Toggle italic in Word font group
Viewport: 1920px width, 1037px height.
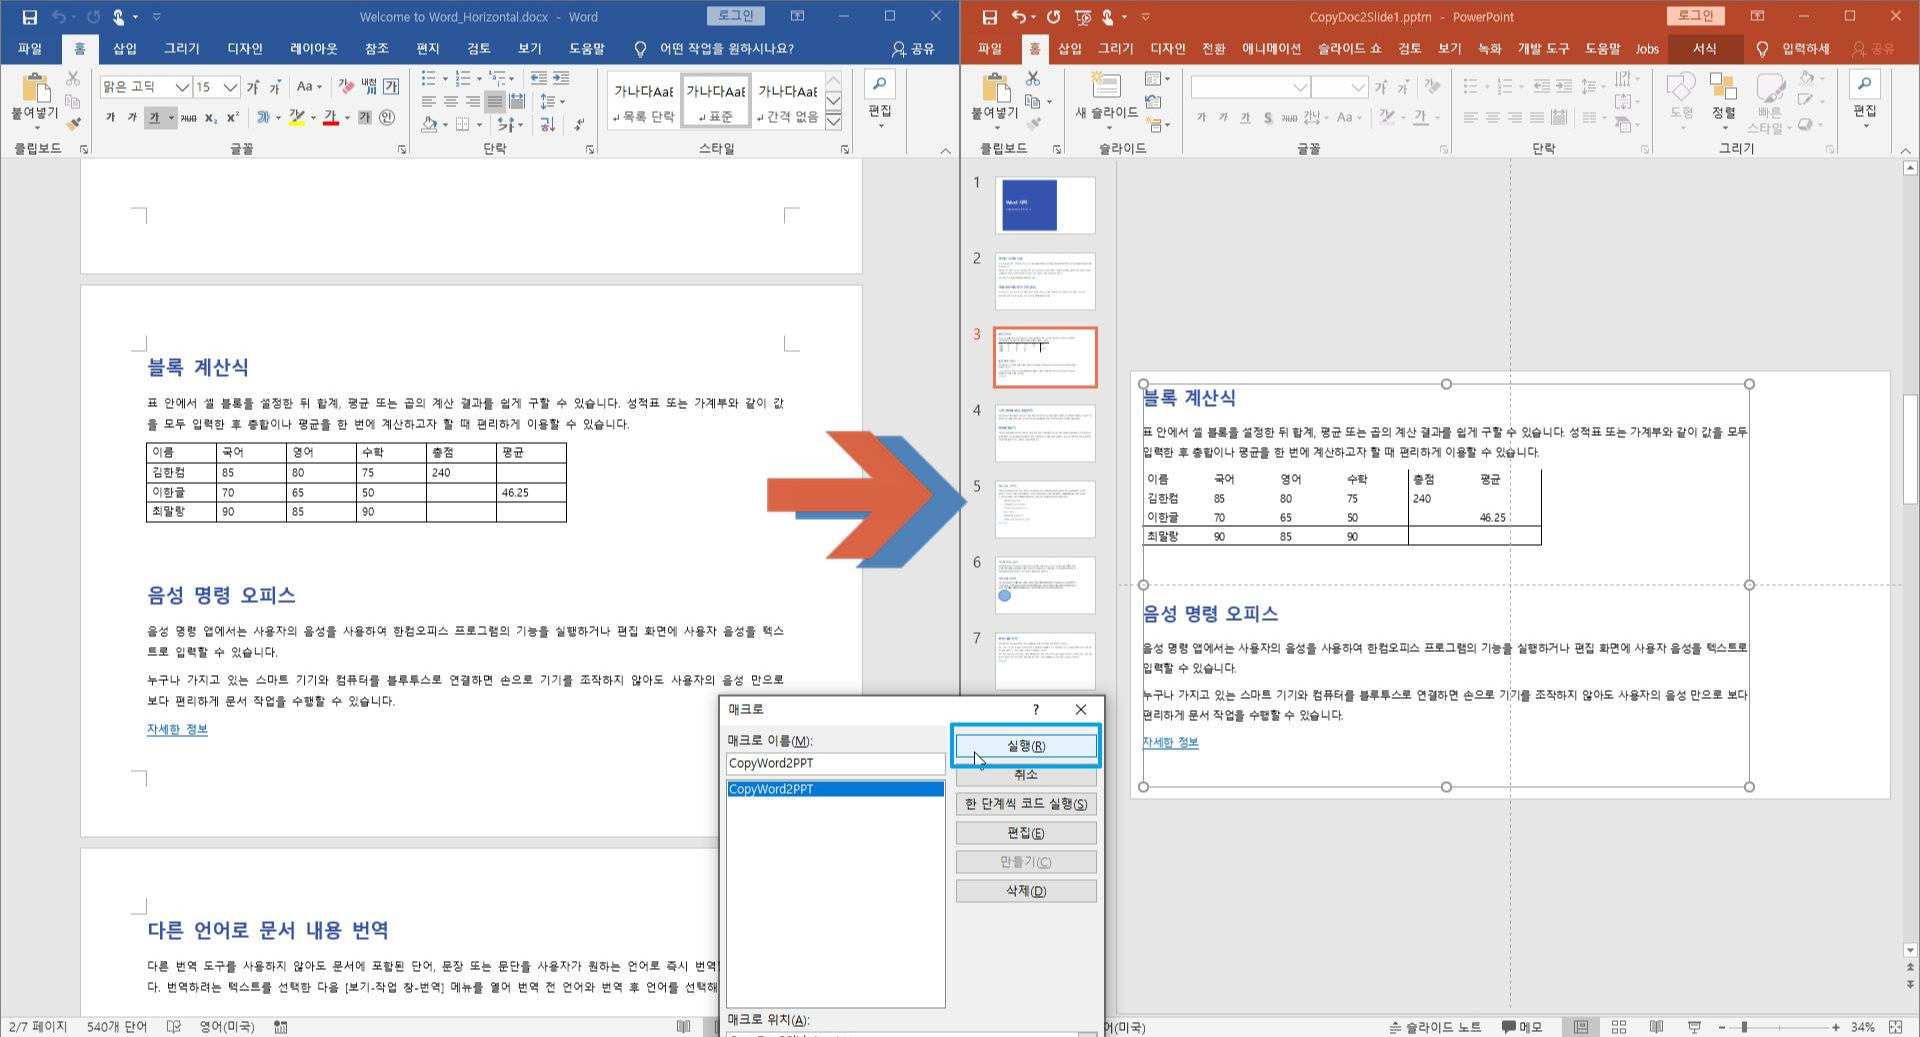tap(132, 118)
